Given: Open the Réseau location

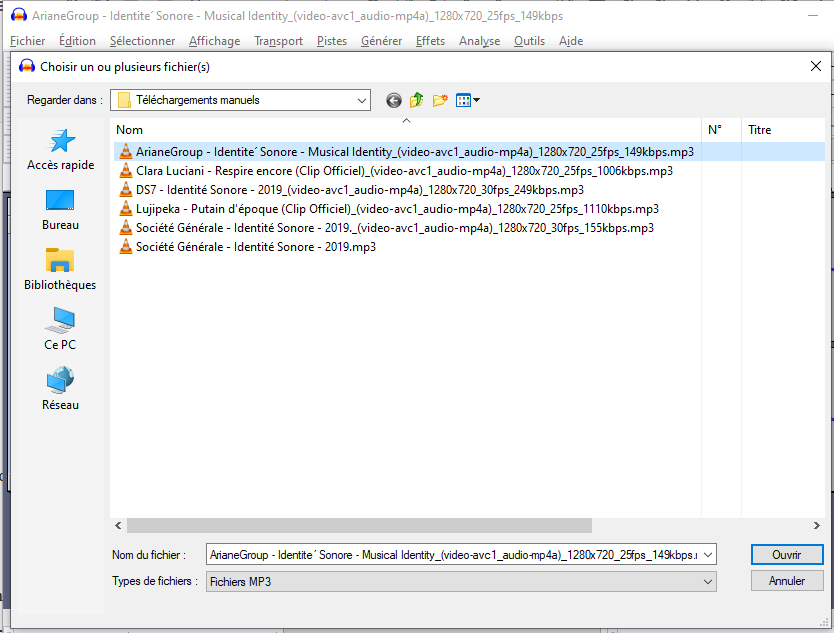Looking at the screenshot, I should click(61, 389).
